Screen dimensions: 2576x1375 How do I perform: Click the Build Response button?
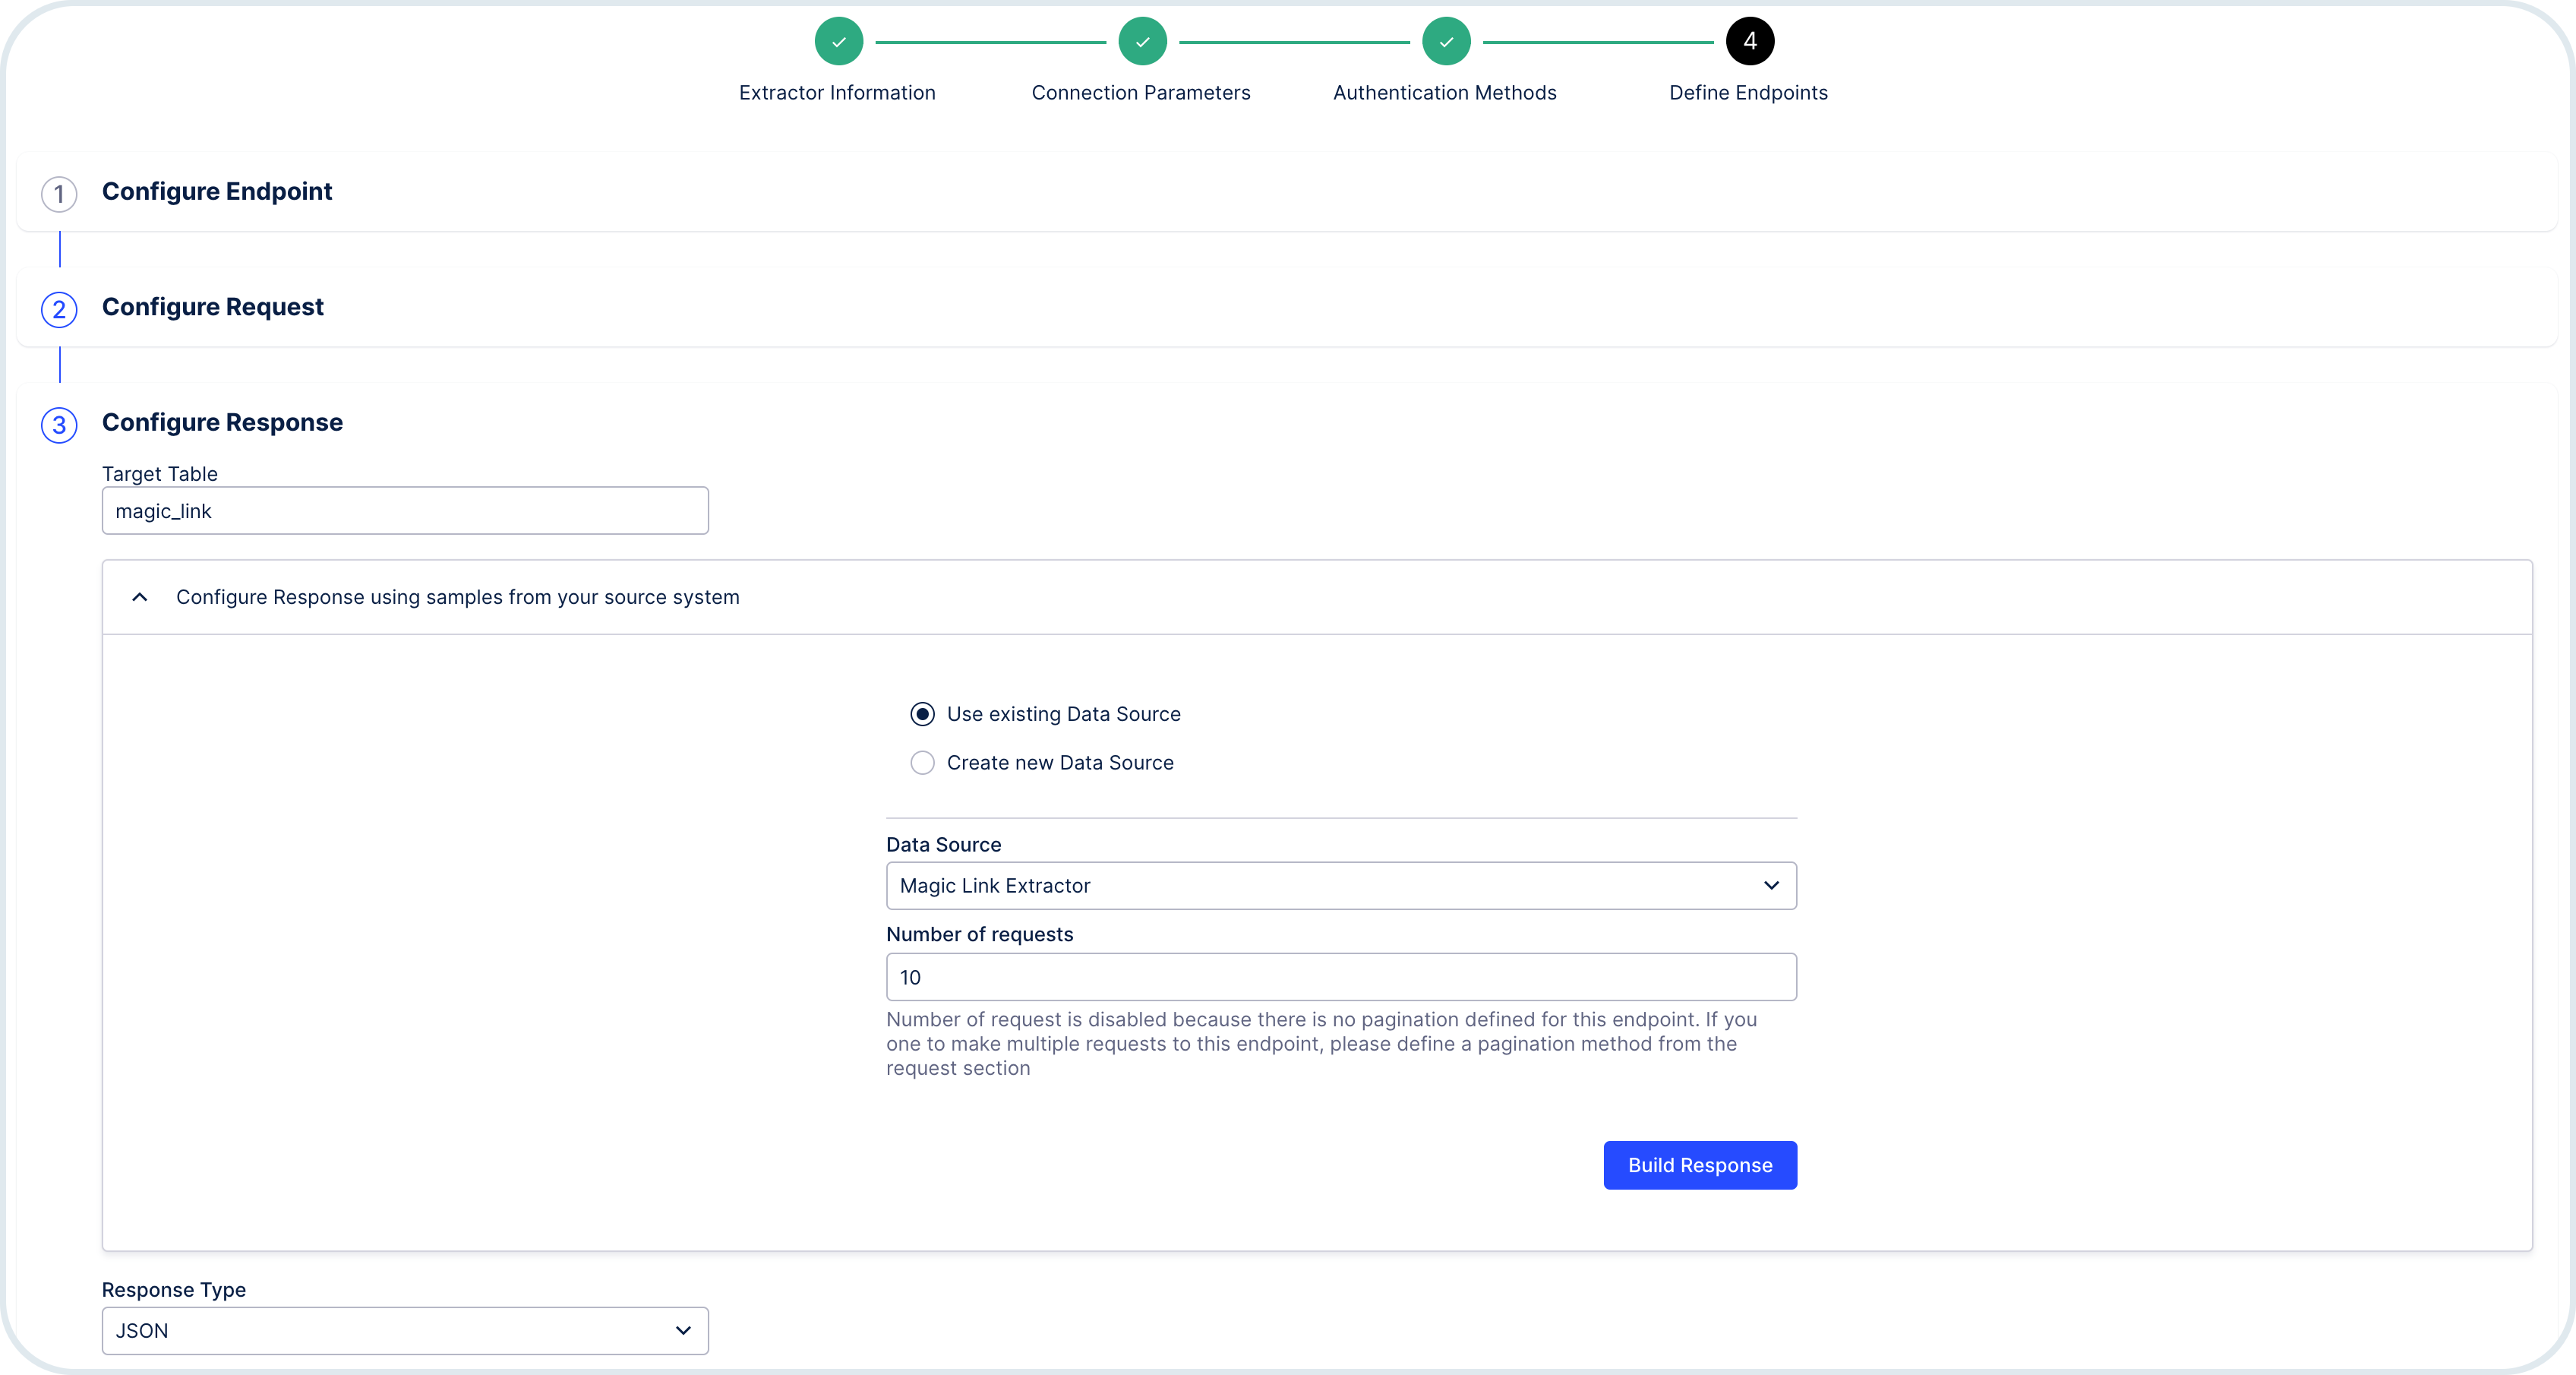pyautogui.click(x=1700, y=1165)
